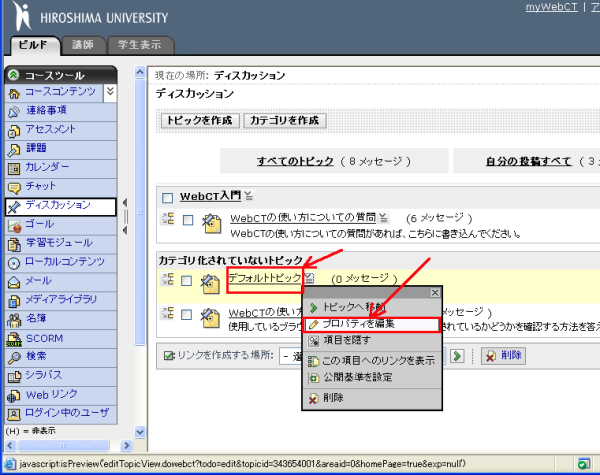Click topic icon of デフォルトトピック row
The image size is (600, 475).
point(210,284)
